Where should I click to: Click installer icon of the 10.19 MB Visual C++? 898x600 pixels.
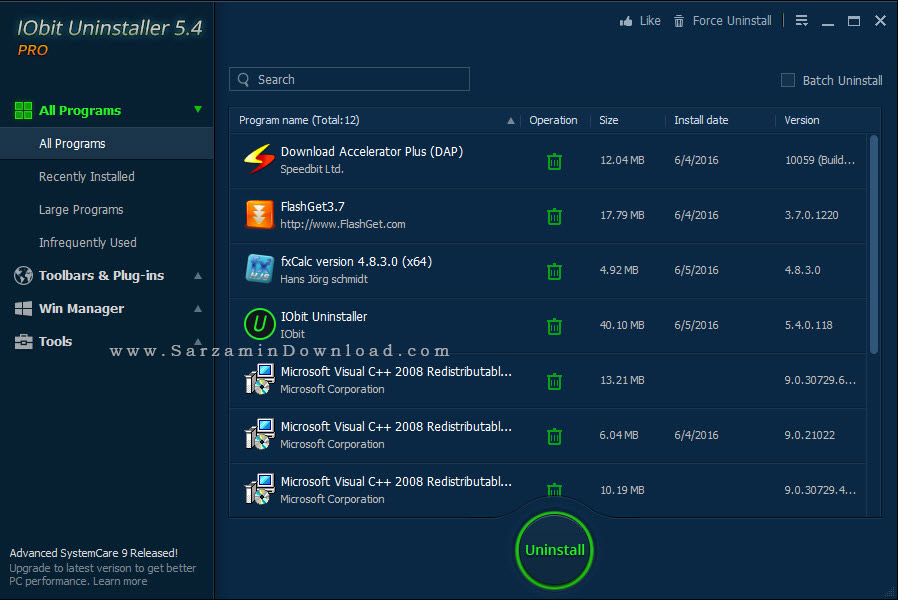[x=259, y=490]
